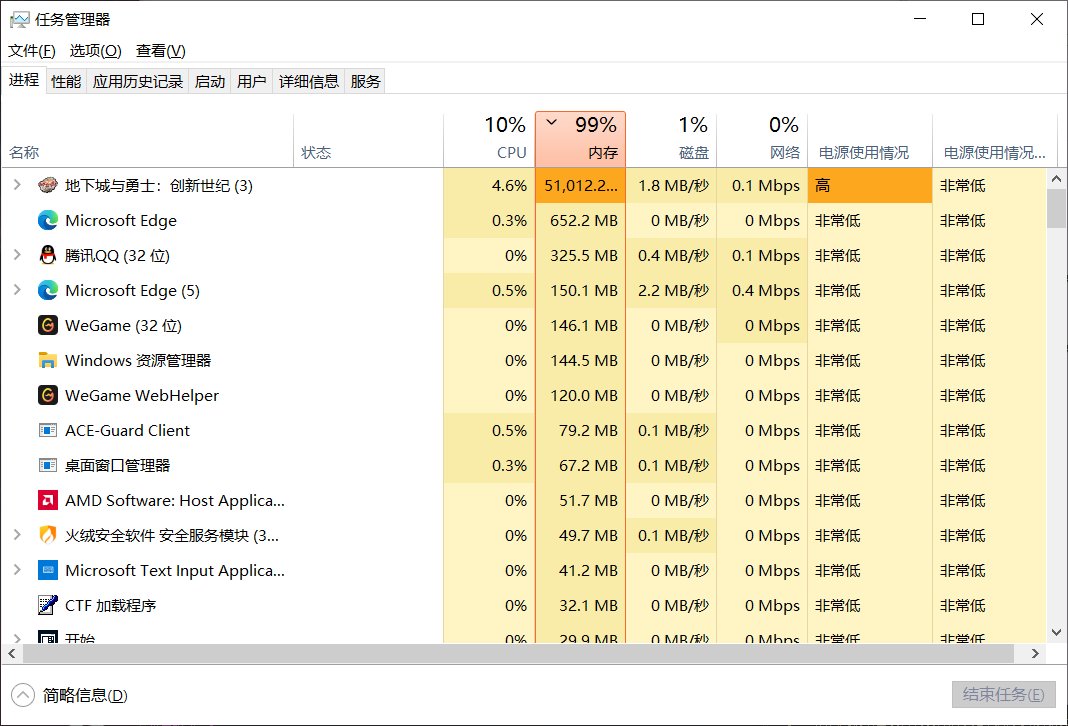This screenshot has width=1068, height=726.
Task: Select the Windows 资源管理器 process name
Action: tap(138, 360)
